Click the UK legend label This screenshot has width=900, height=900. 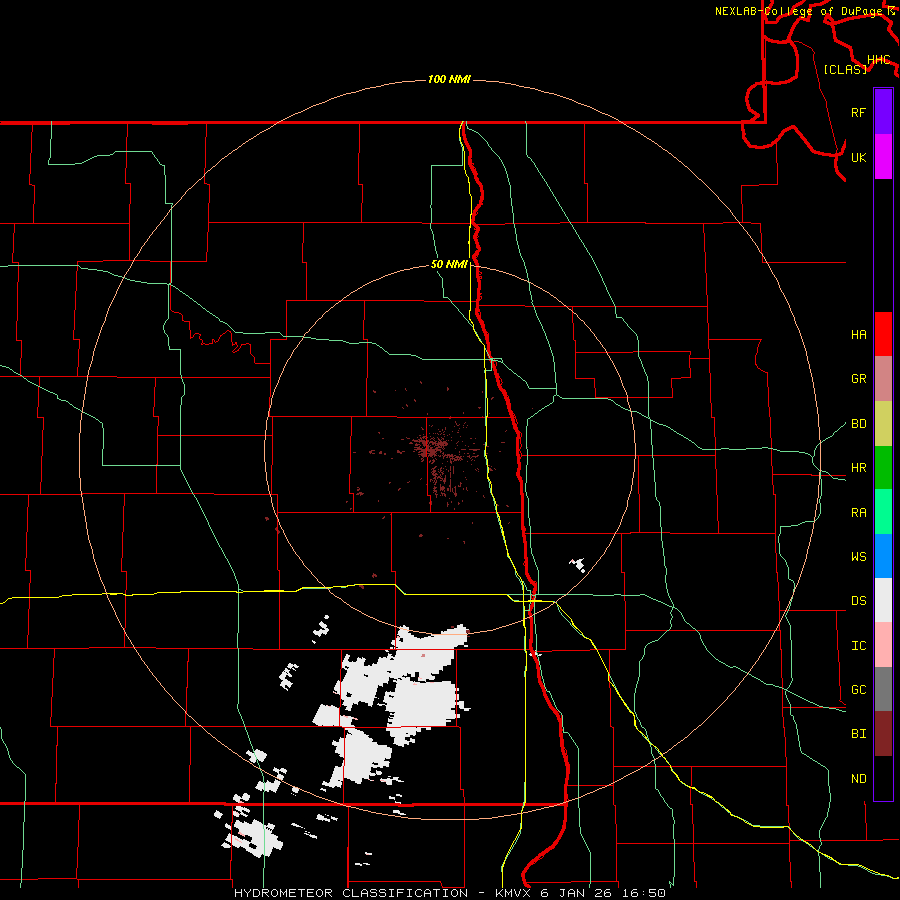pyautogui.click(x=859, y=157)
